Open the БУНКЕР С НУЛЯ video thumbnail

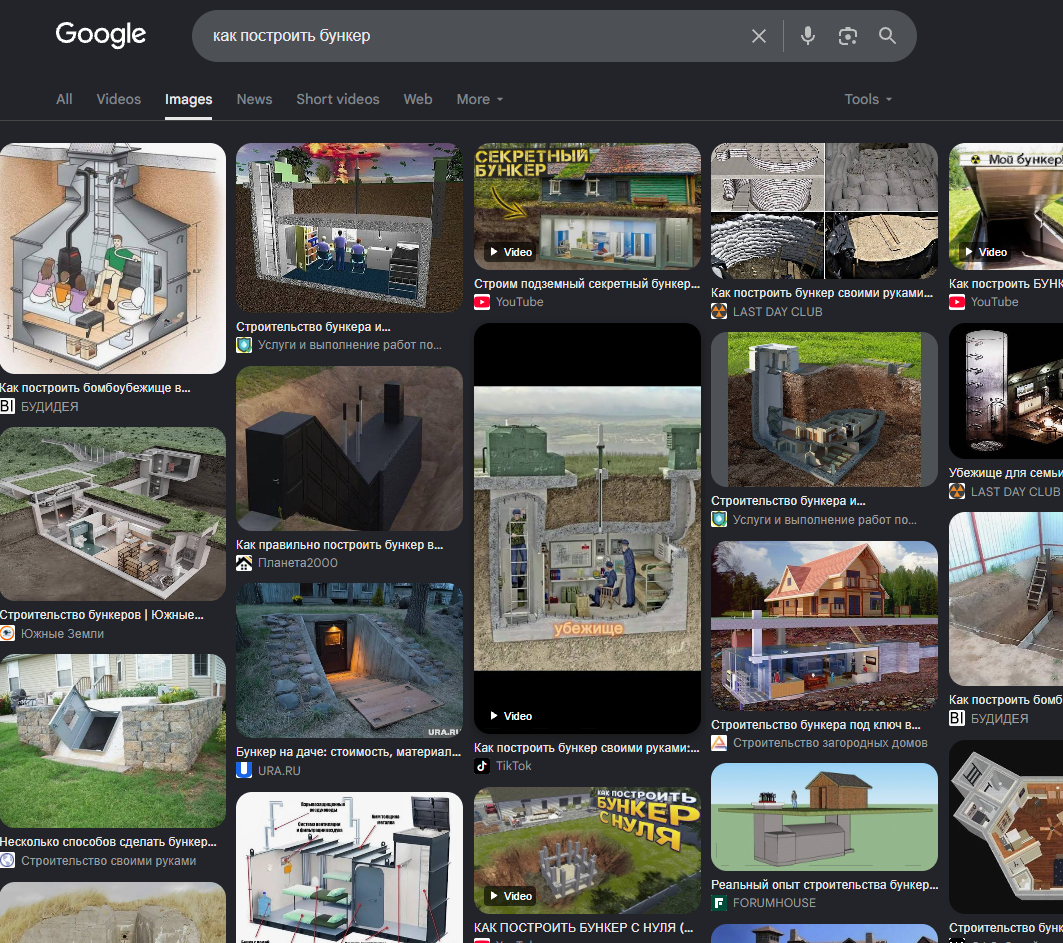click(x=587, y=850)
